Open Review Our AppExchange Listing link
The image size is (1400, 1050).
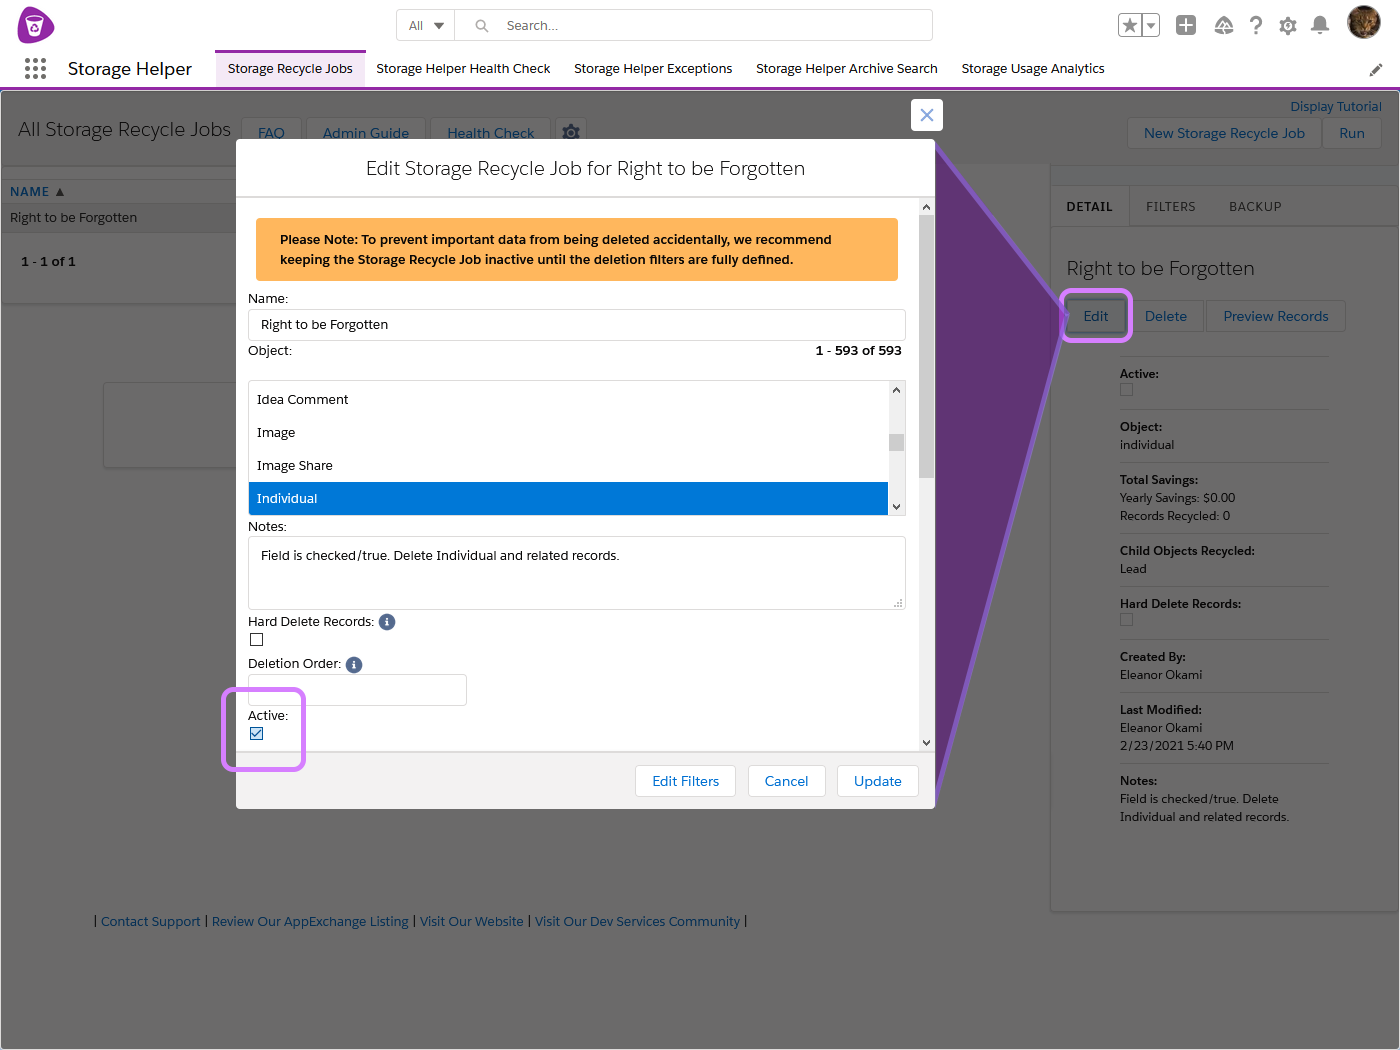tap(310, 922)
